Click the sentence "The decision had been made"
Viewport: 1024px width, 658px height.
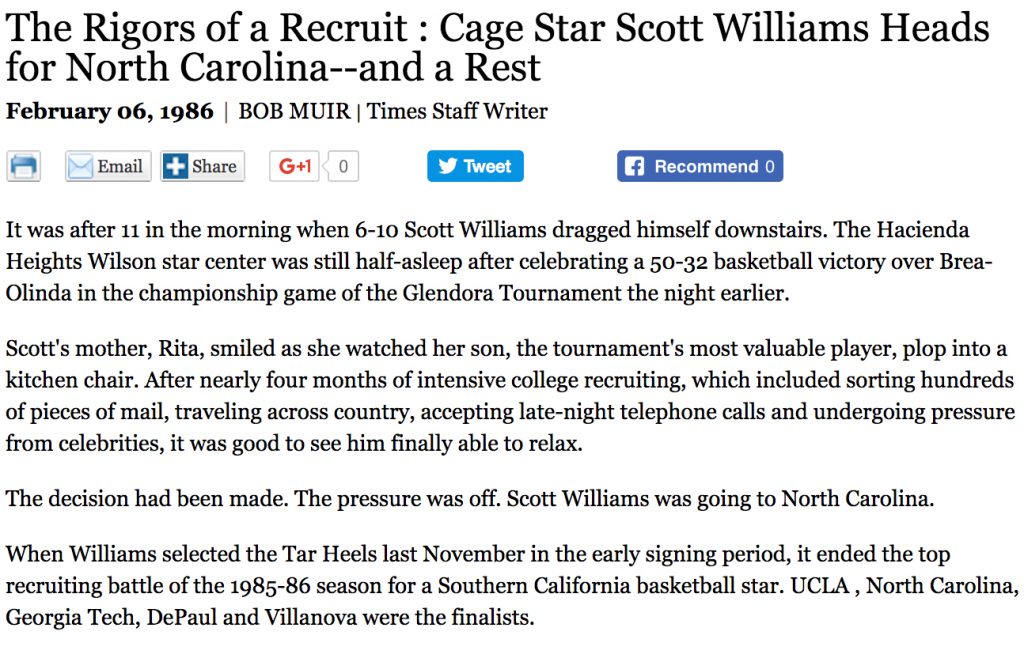[146, 499]
